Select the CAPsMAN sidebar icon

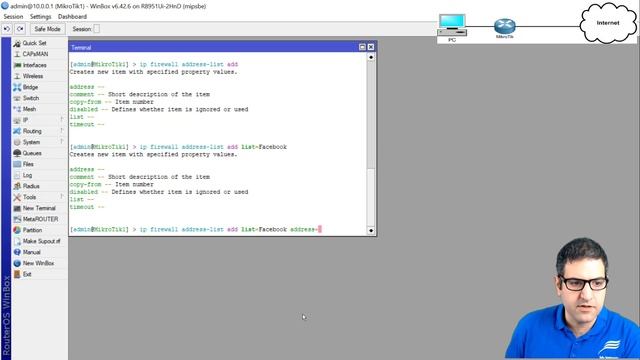click(x=17, y=54)
